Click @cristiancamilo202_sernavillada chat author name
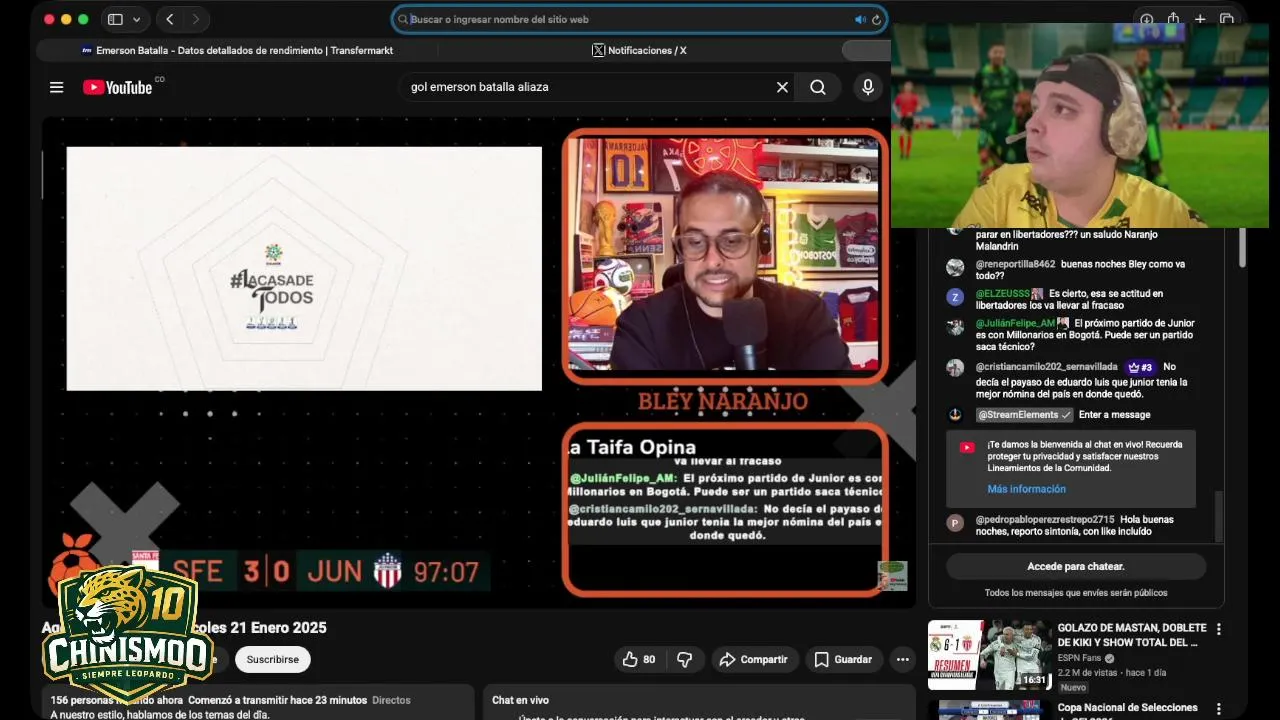 1046,367
